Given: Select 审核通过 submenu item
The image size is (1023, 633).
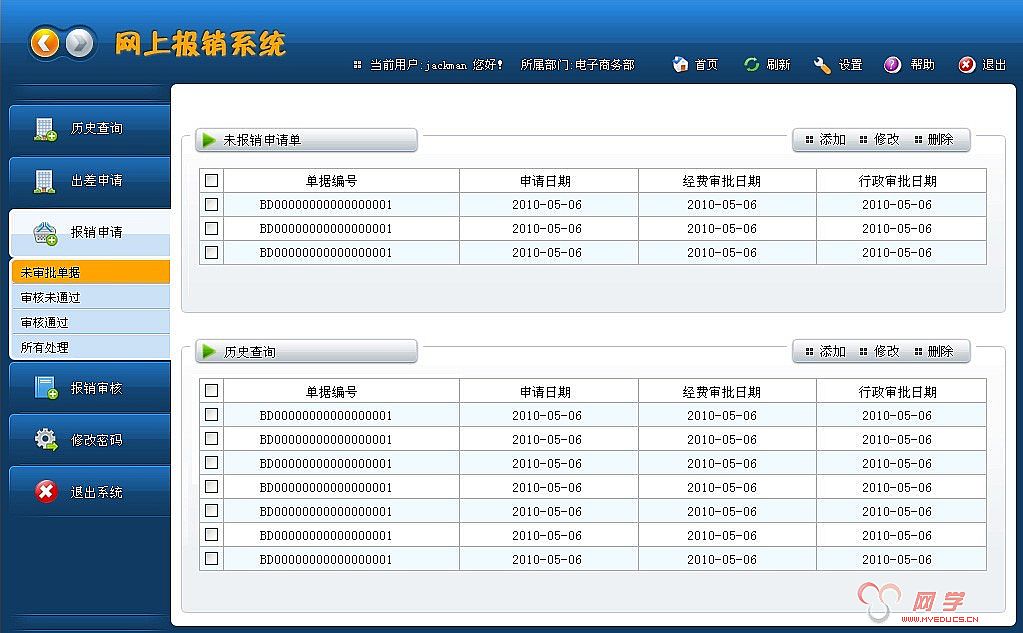Looking at the screenshot, I should pyautogui.click(x=91, y=322).
